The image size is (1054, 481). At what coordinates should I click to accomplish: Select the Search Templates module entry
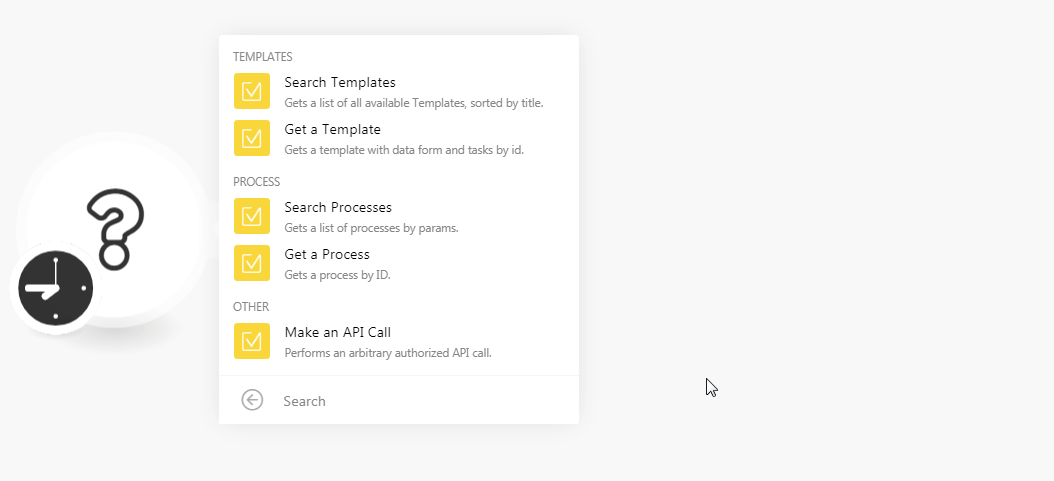point(399,91)
